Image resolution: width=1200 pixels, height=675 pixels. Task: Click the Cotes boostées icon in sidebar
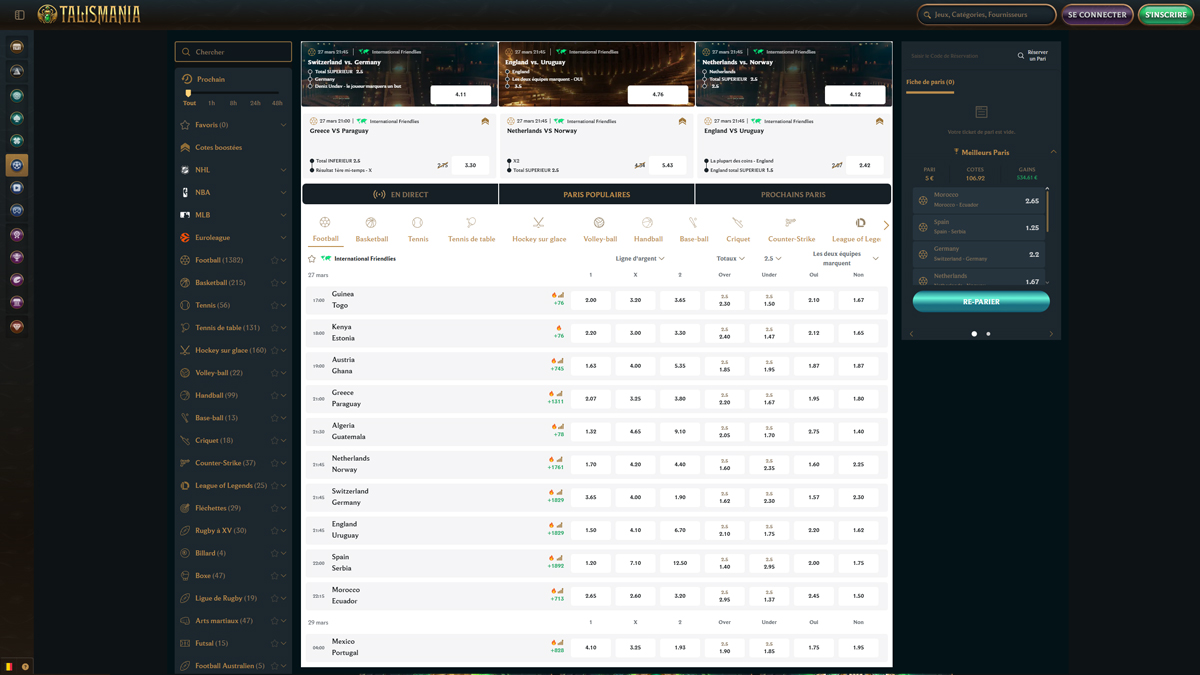pyautogui.click(x=185, y=148)
